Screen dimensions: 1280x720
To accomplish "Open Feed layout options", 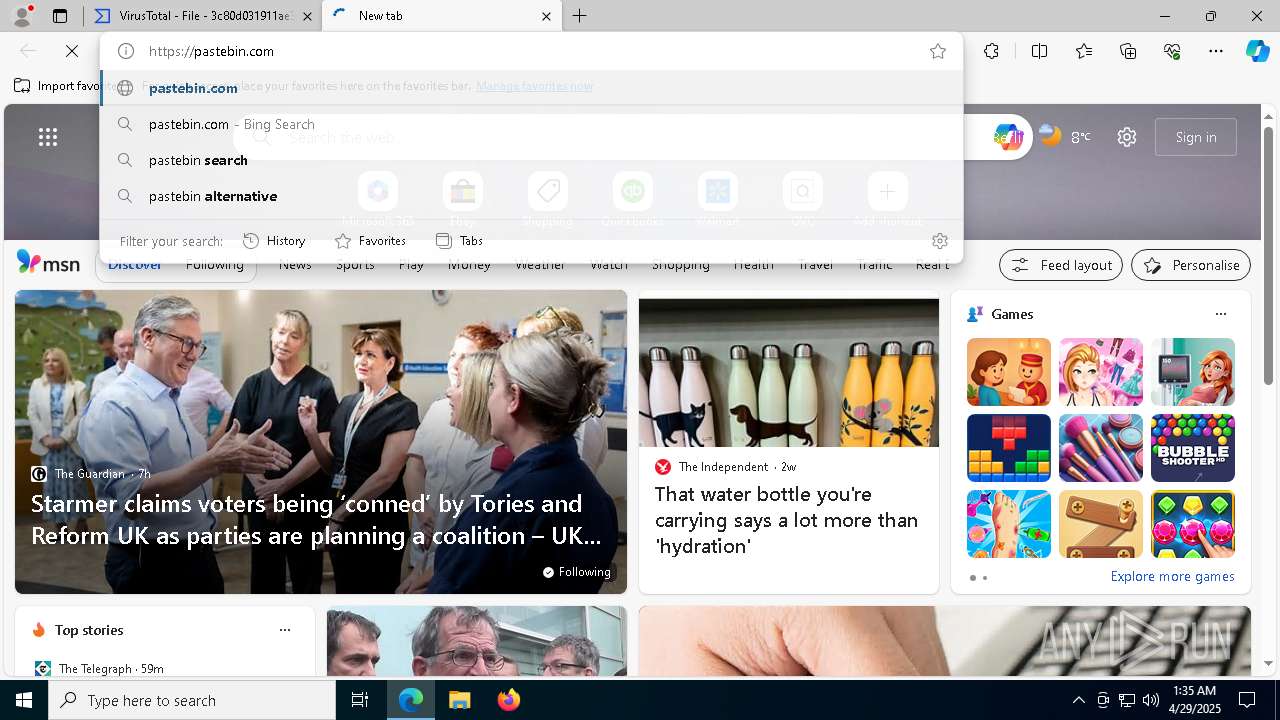I will tap(1061, 265).
